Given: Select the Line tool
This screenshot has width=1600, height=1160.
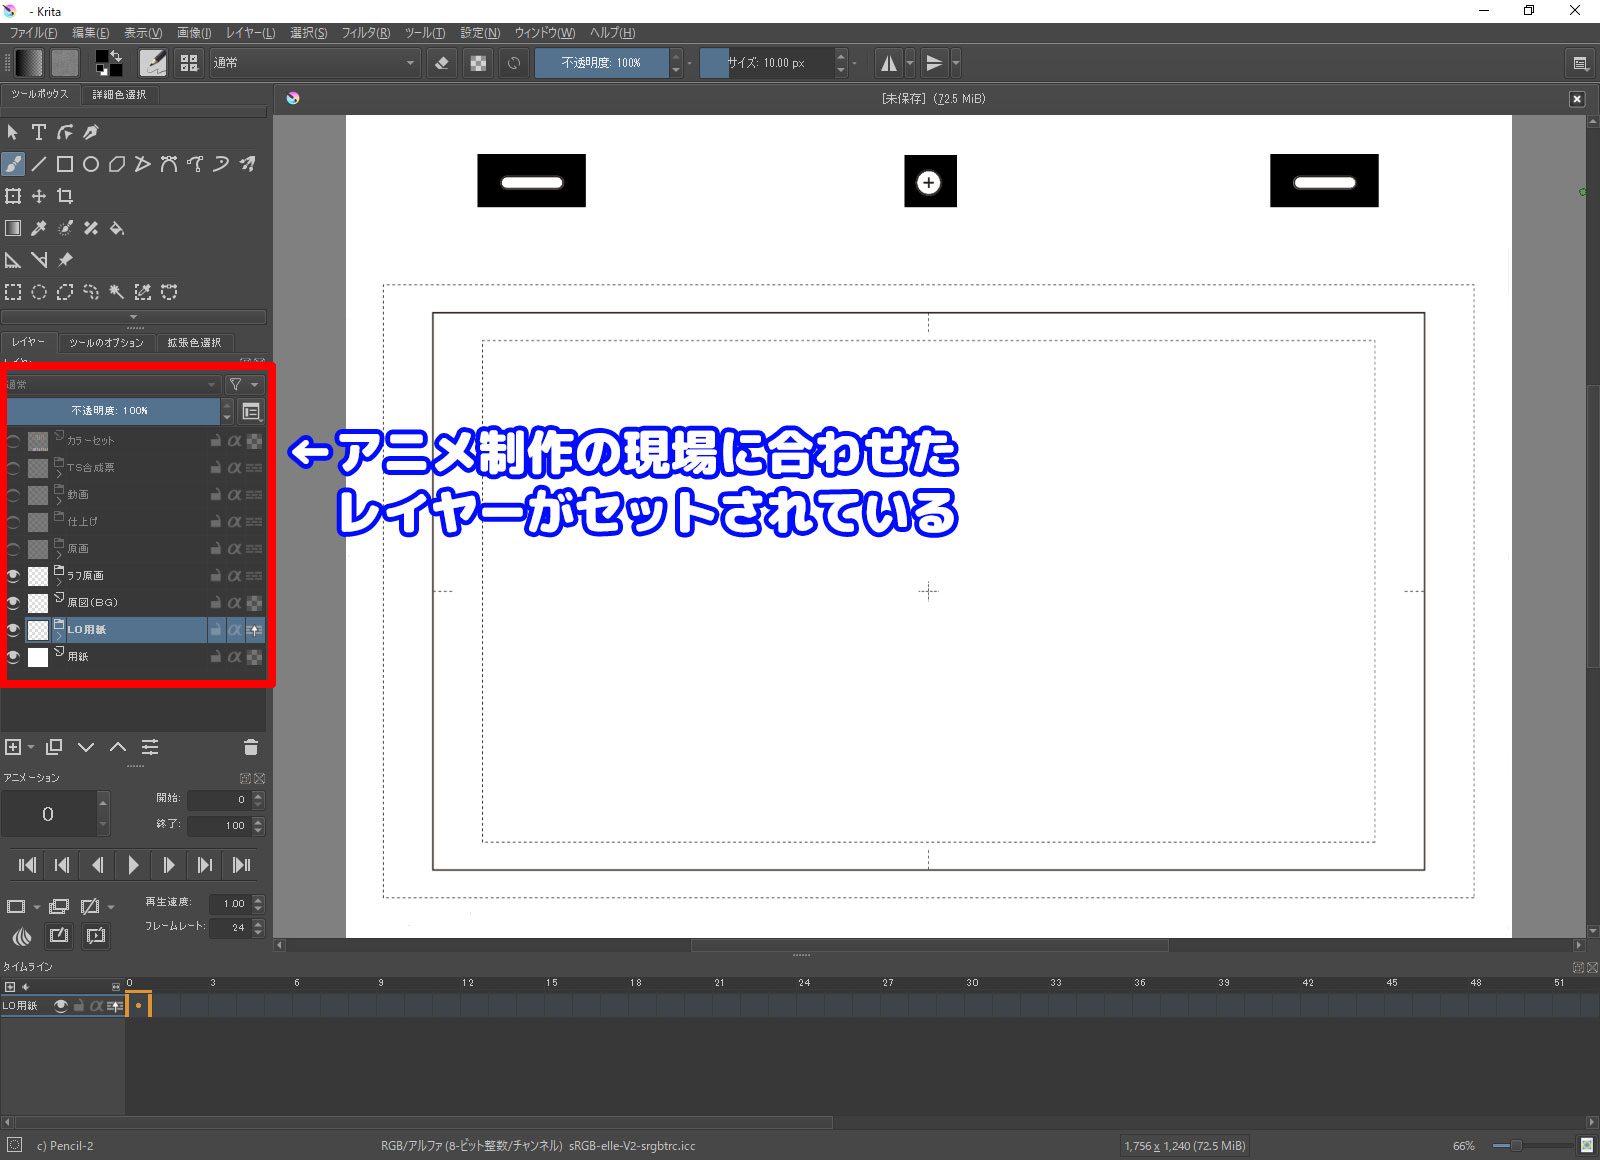Looking at the screenshot, I should (x=39, y=164).
